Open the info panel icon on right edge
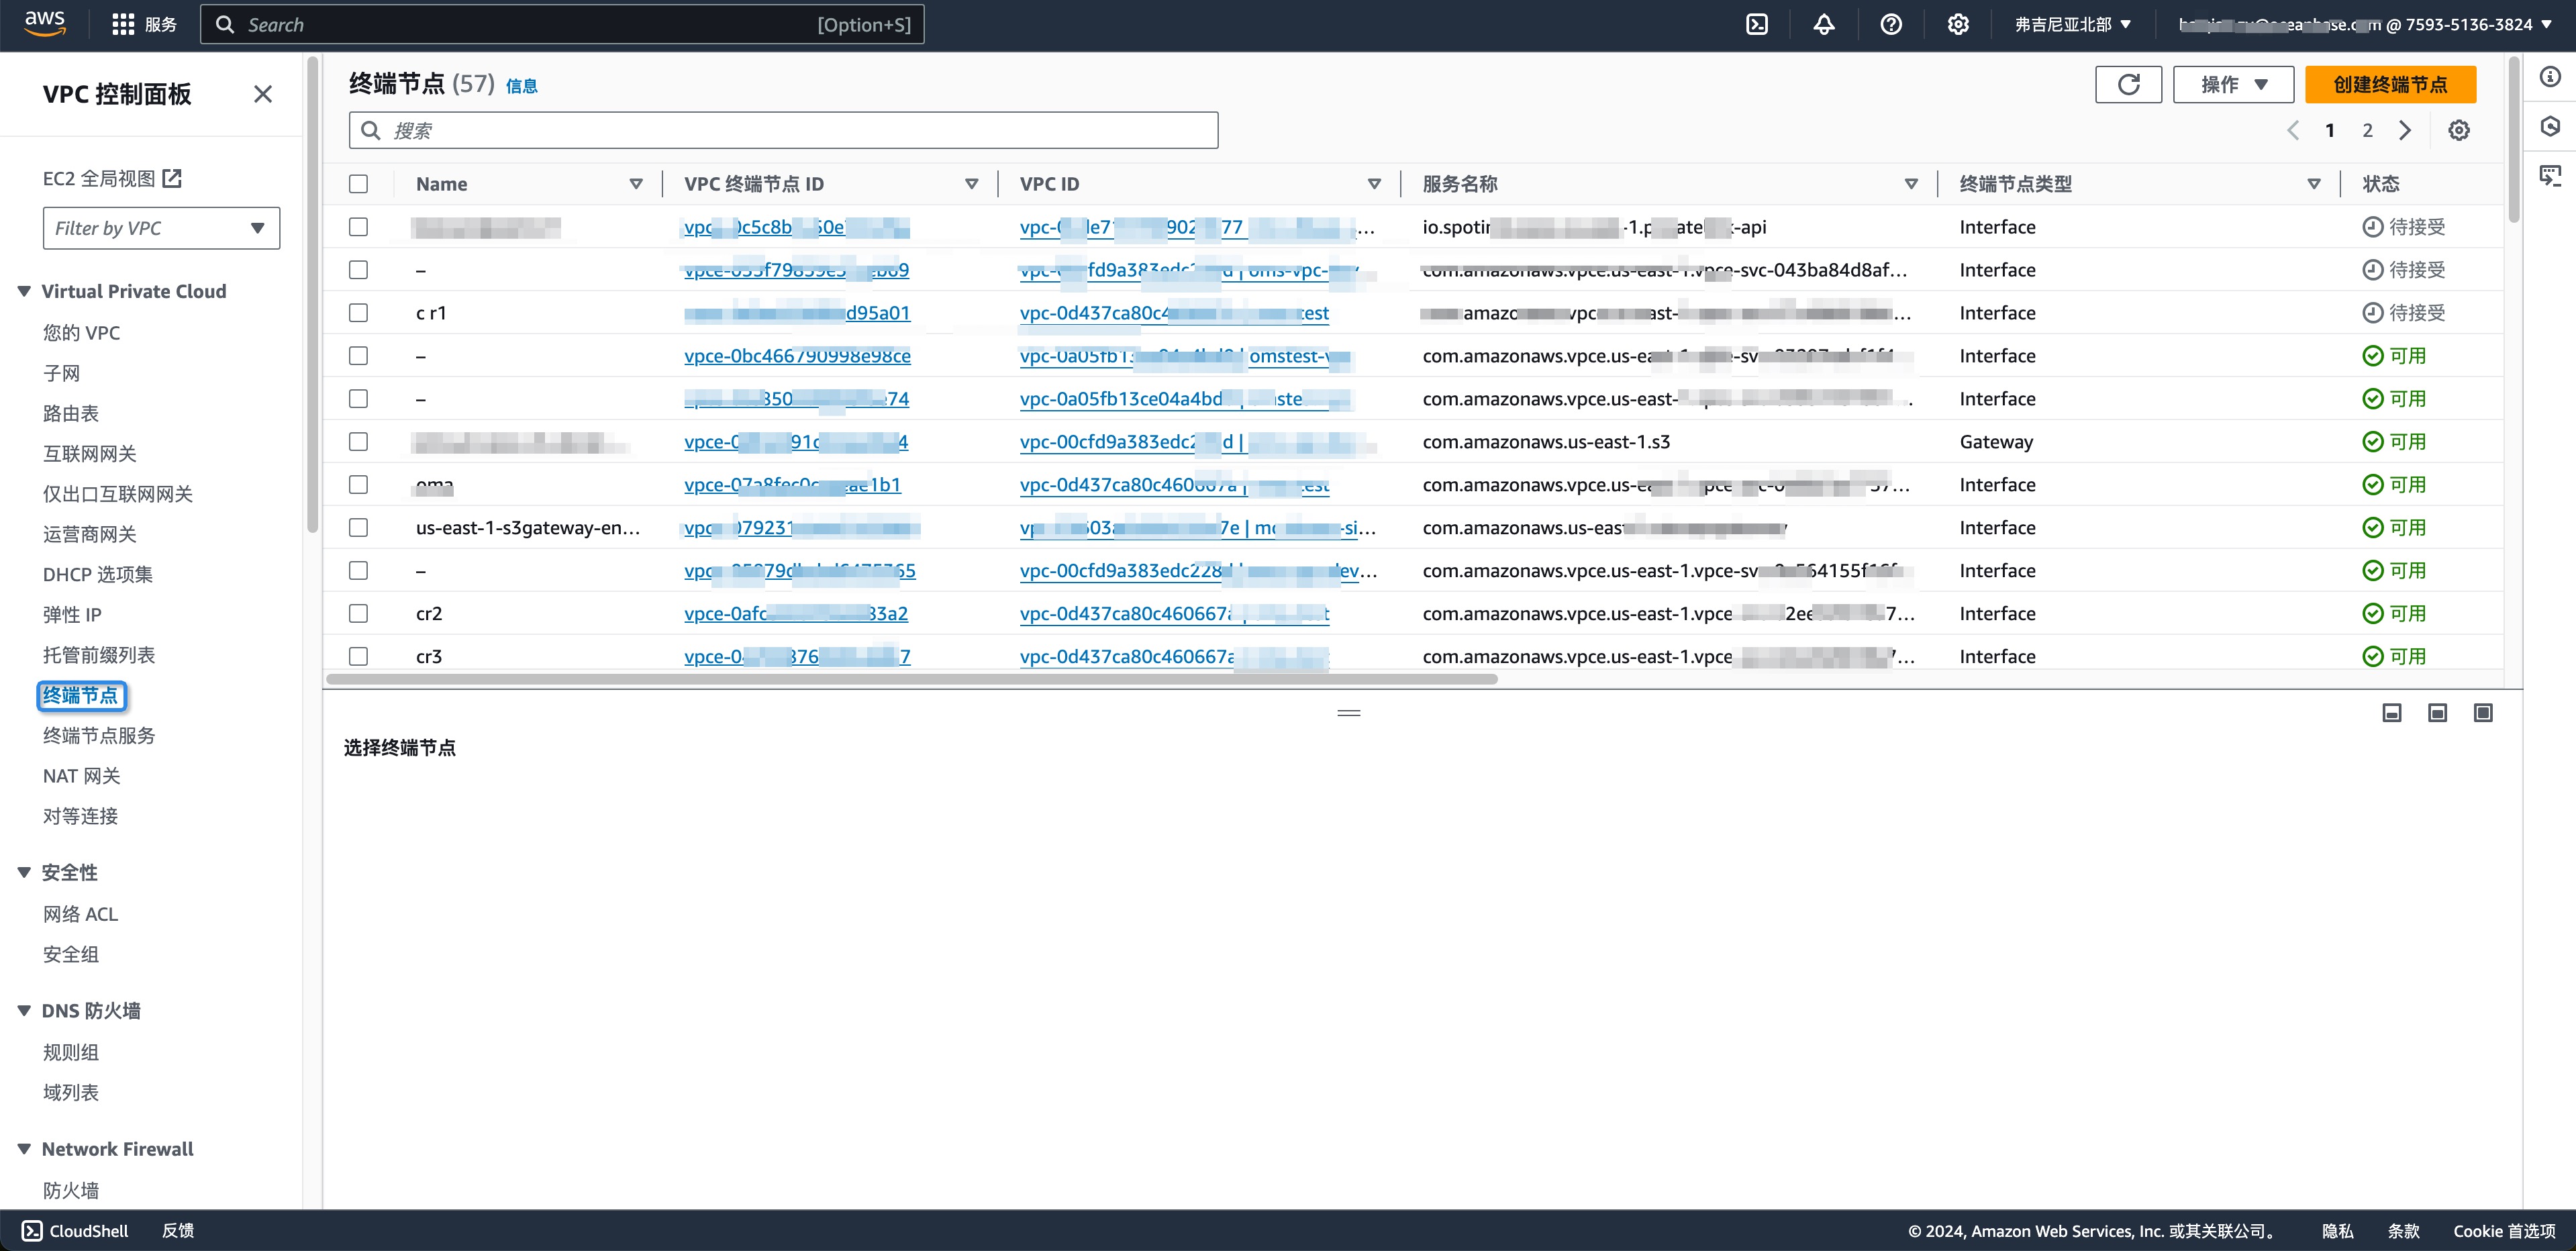 [2550, 77]
